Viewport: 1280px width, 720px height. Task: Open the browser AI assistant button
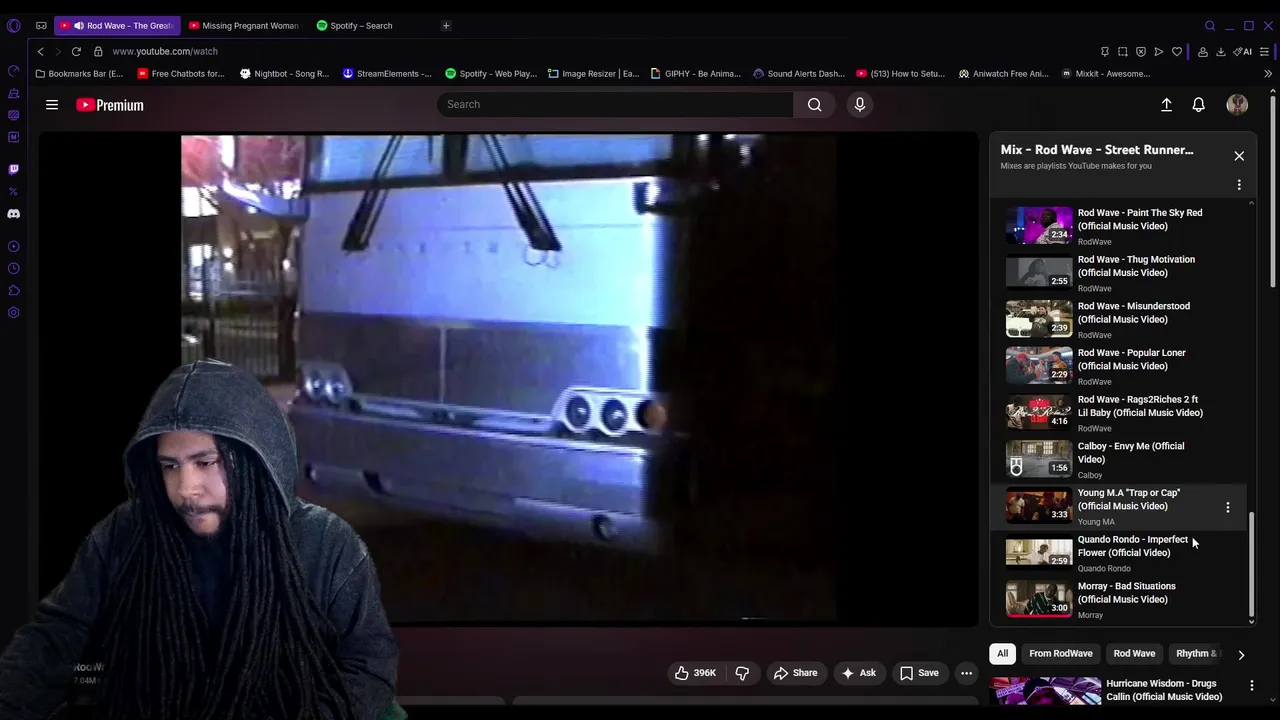coord(1243,51)
